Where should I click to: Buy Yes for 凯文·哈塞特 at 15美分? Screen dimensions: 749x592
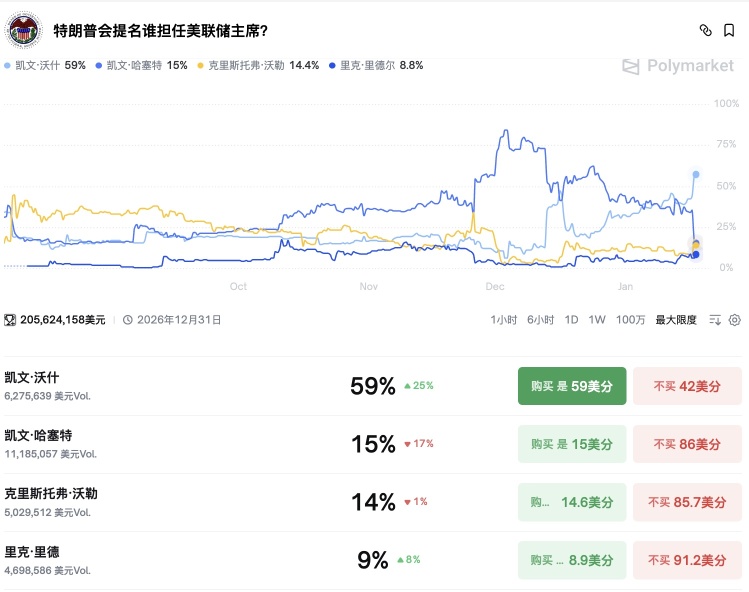click(x=572, y=444)
